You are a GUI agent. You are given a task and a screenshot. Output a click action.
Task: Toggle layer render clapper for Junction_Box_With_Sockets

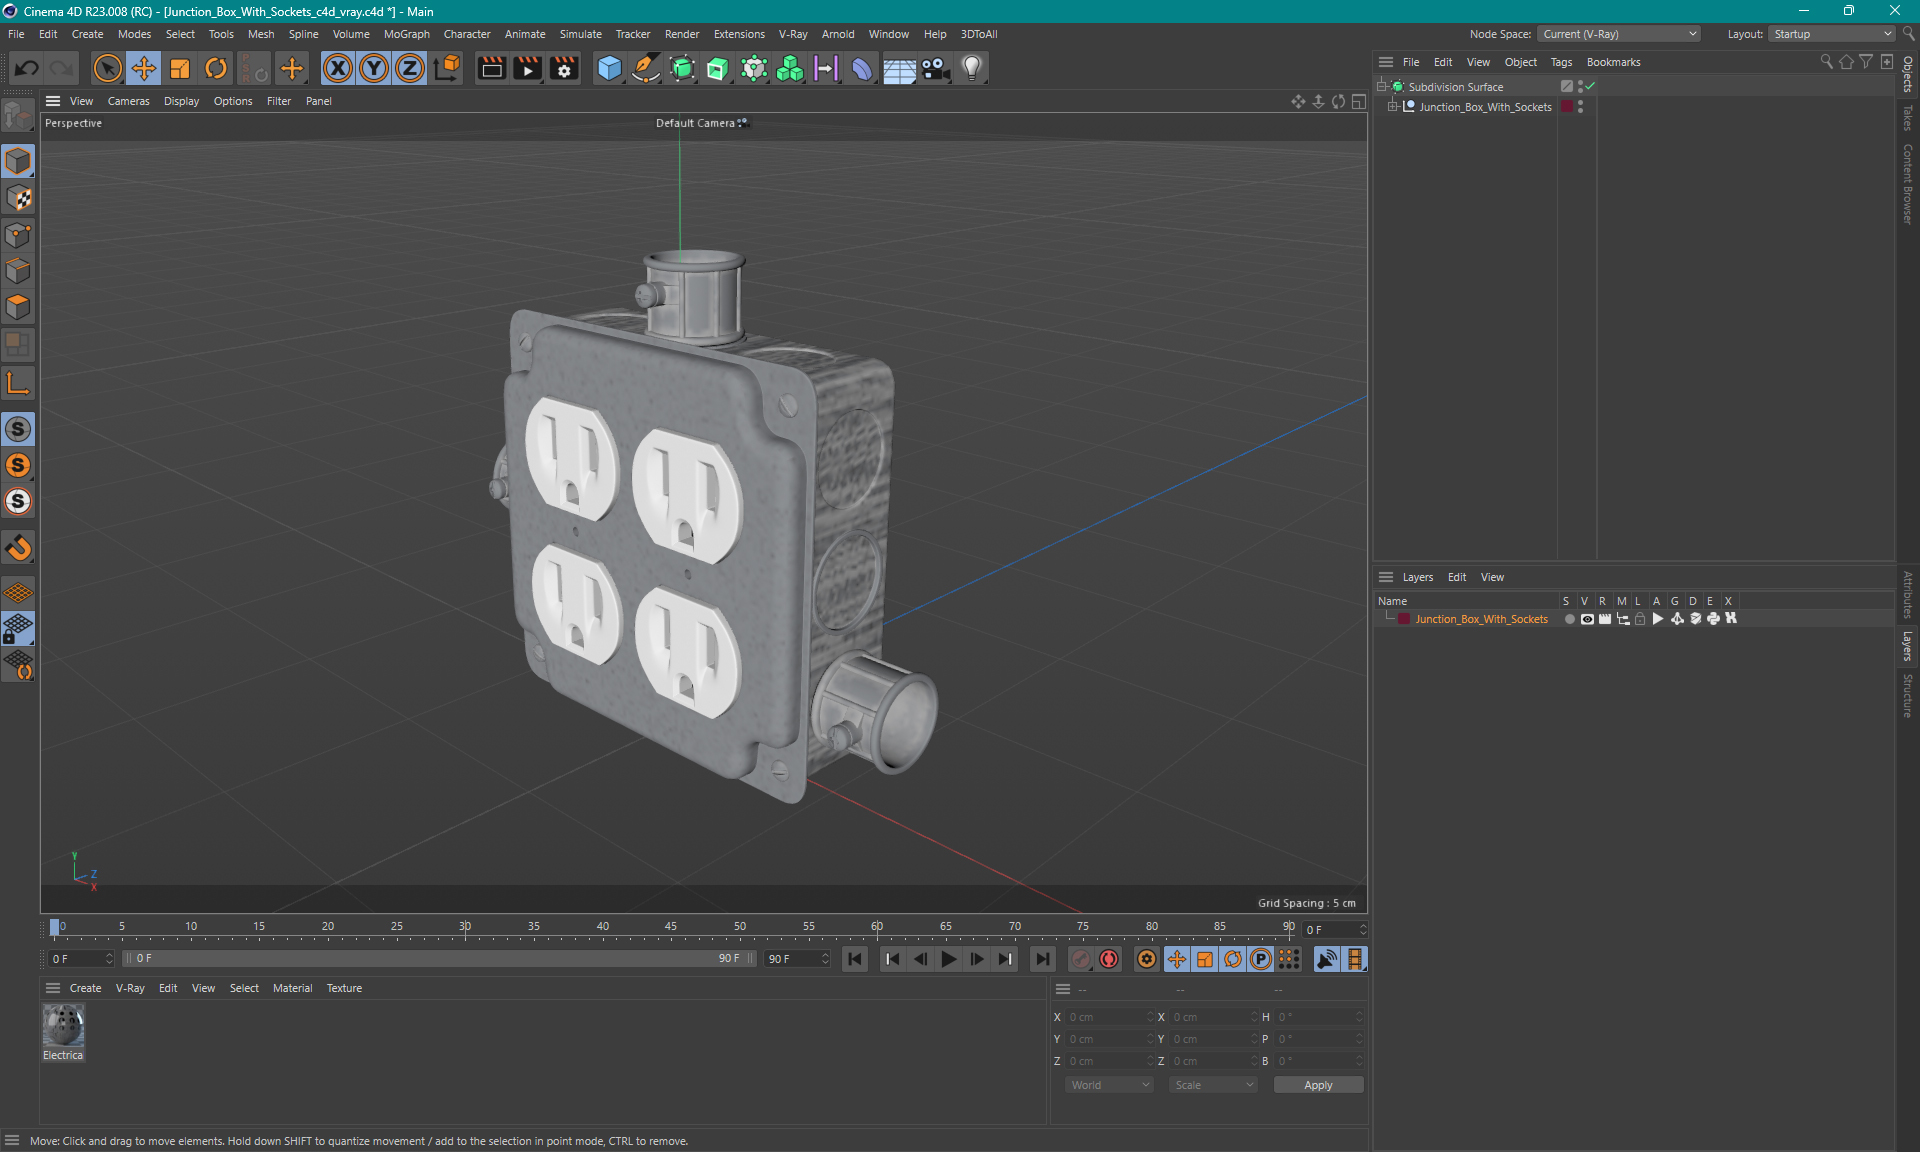pyautogui.click(x=1605, y=619)
